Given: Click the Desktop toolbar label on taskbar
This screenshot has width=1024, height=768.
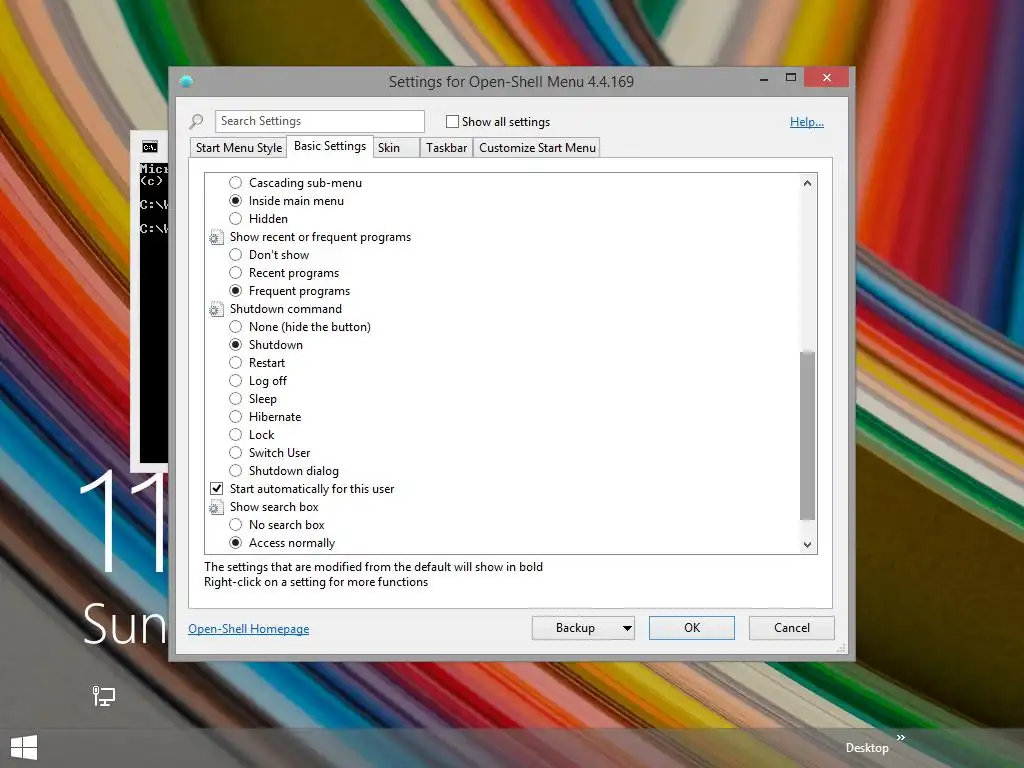Looking at the screenshot, I should (867, 748).
